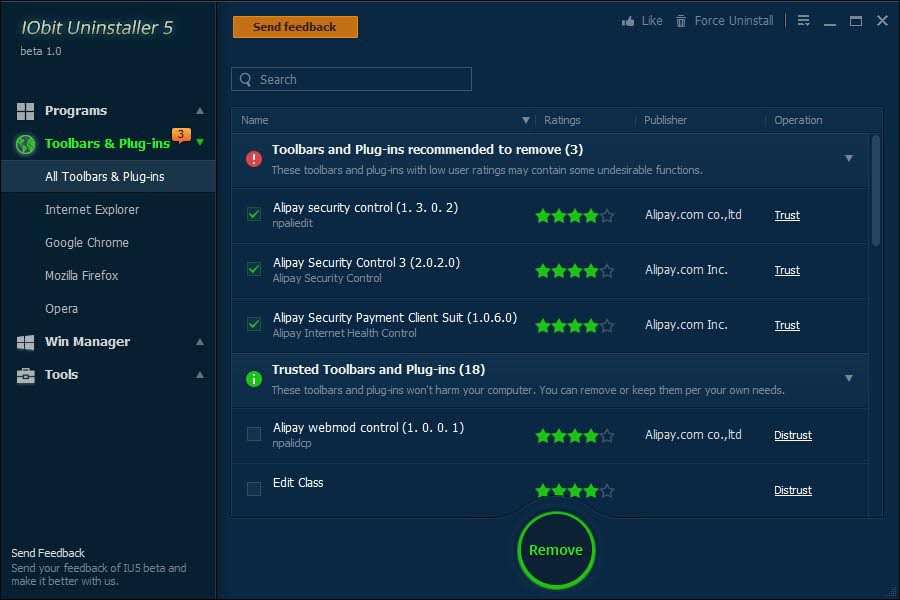Click the Like text label
This screenshot has height=600, width=900.
[x=651, y=21]
